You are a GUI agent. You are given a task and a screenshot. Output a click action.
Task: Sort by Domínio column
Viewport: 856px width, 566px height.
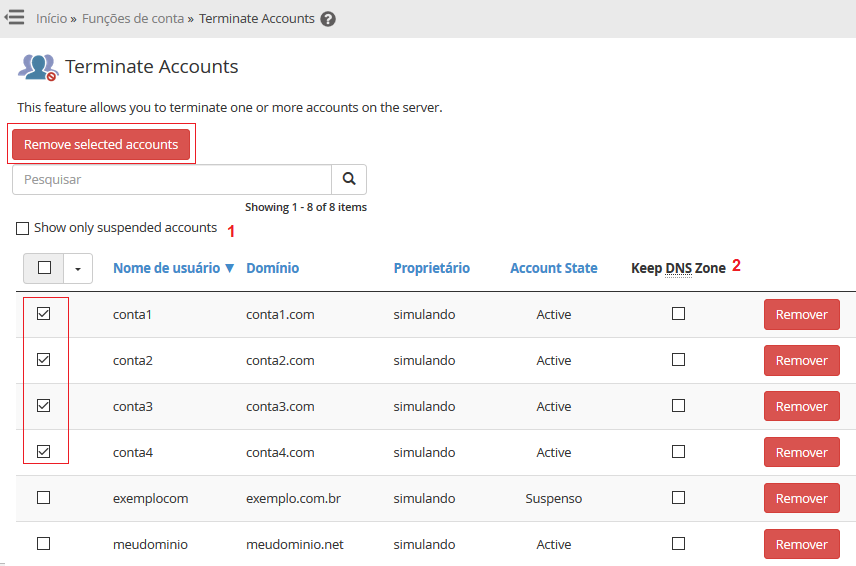point(272,268)
